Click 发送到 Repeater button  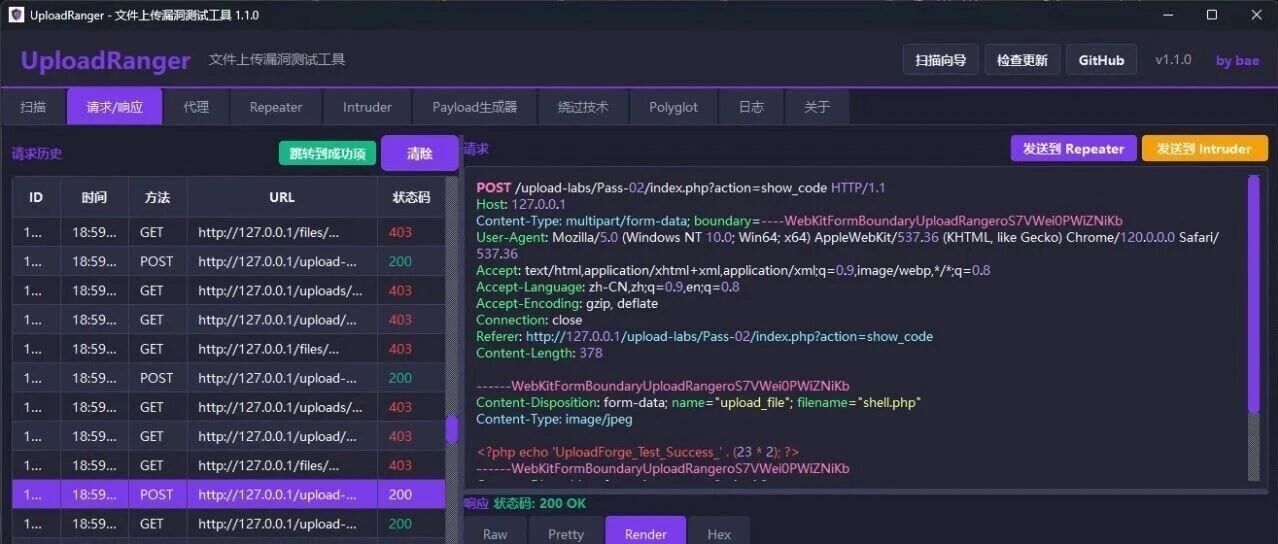1073,148
